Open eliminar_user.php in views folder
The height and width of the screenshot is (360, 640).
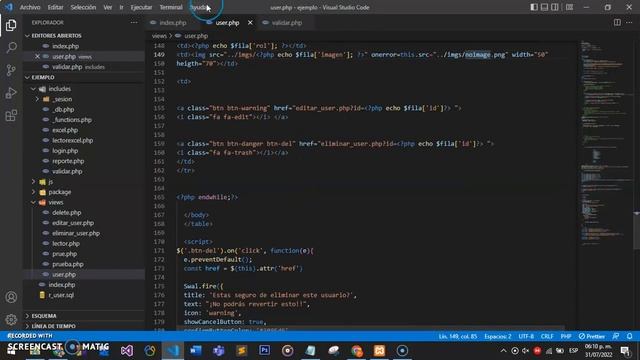[x=76, y=233]
